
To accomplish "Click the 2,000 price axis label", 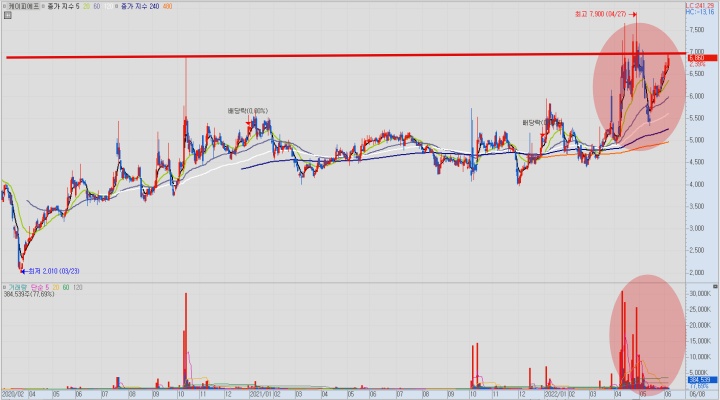I will [x=697, y=272].
